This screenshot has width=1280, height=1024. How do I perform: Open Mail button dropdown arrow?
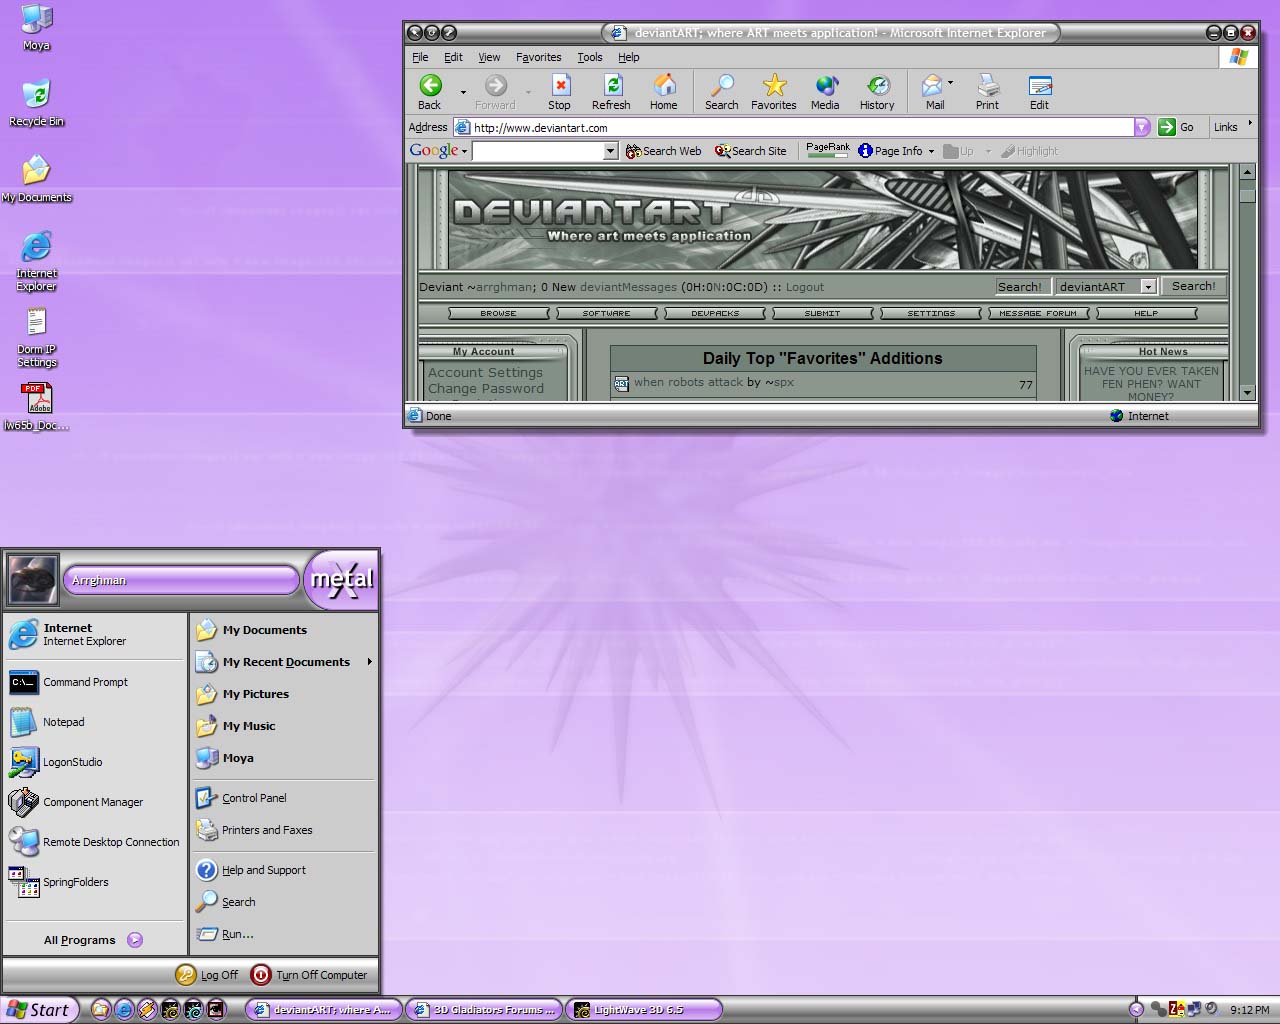point(950,82)
